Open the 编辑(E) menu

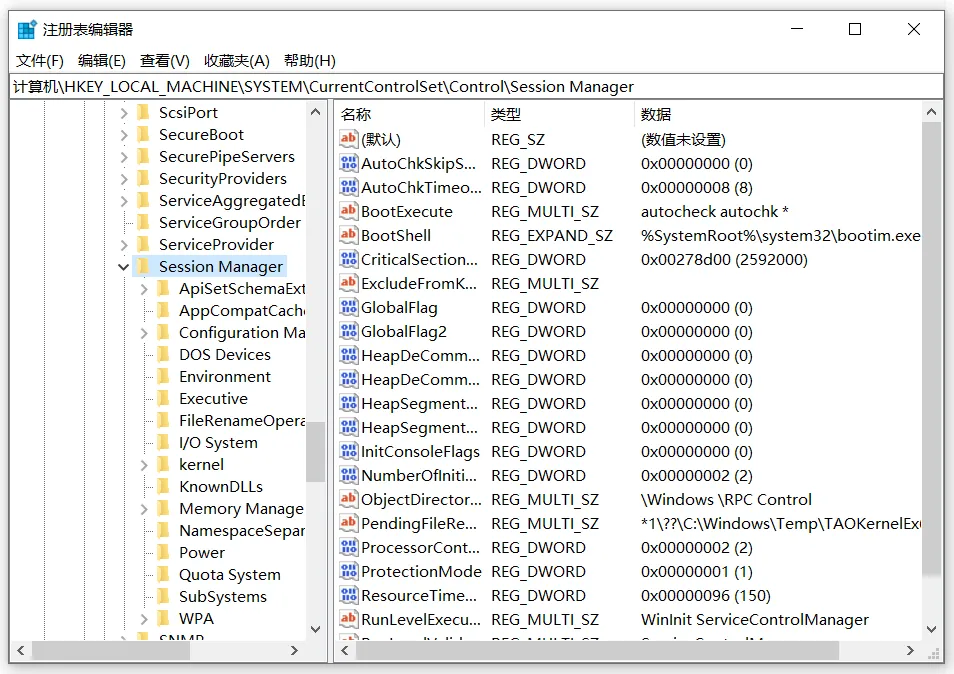pos(102,61)
